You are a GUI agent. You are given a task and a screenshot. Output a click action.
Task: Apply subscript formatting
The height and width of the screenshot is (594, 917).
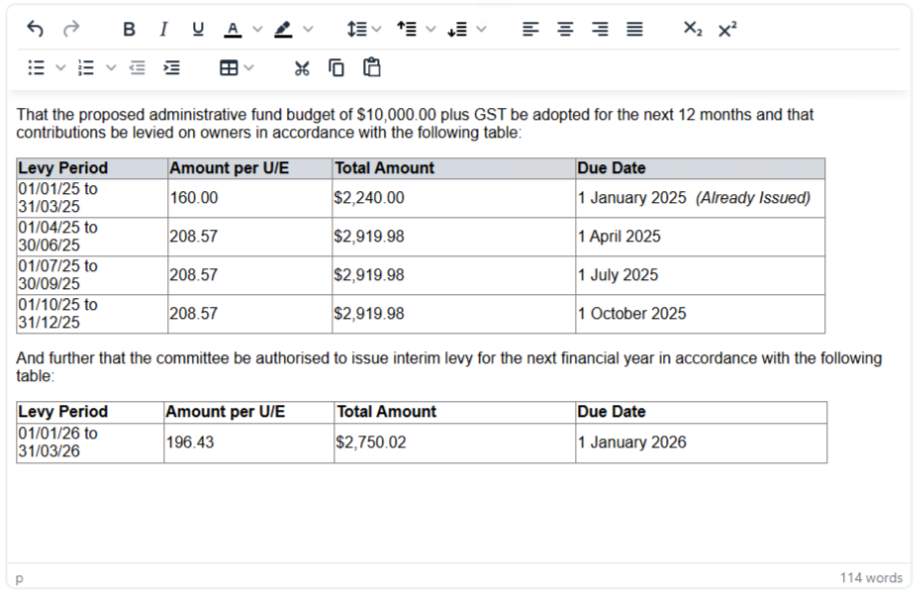[x=692, y=29]
